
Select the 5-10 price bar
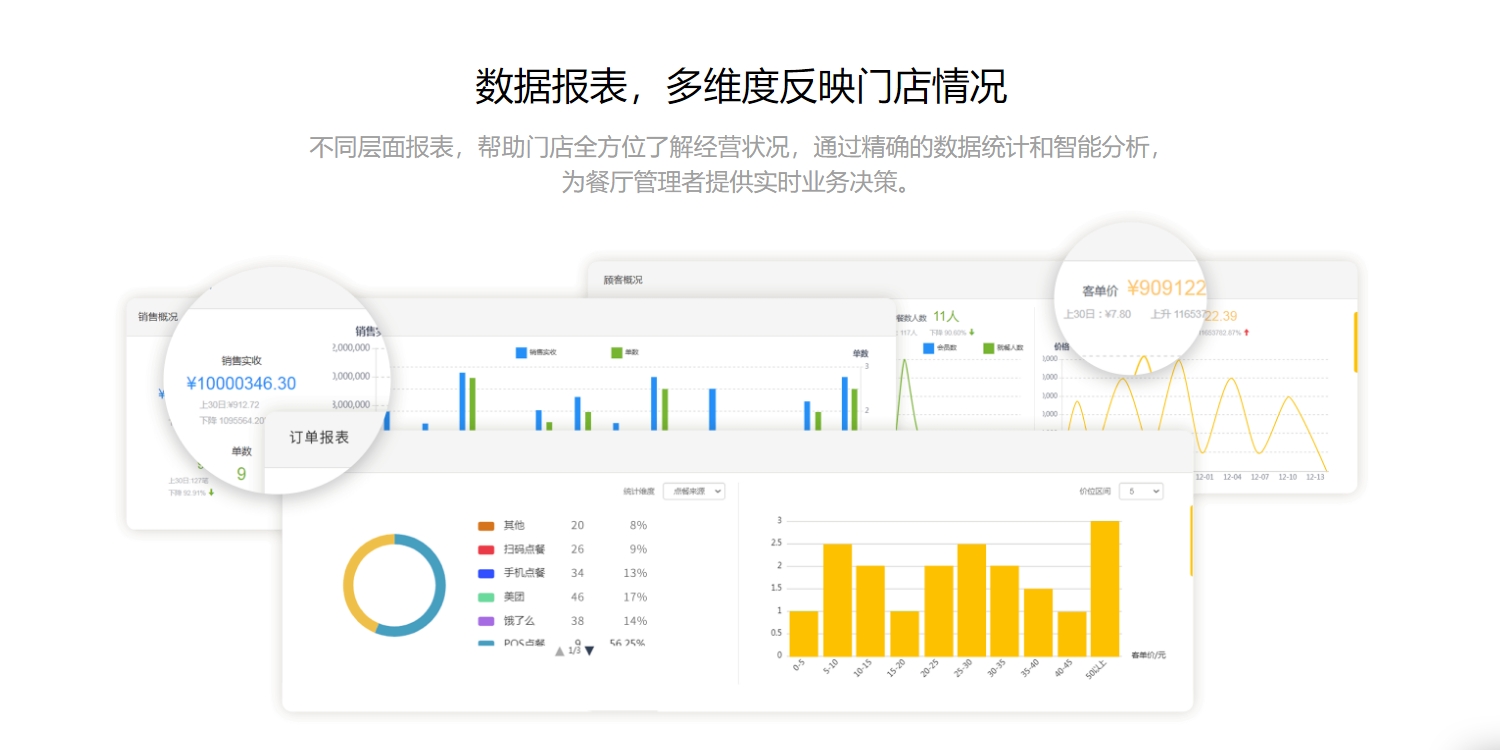point(837,600)
